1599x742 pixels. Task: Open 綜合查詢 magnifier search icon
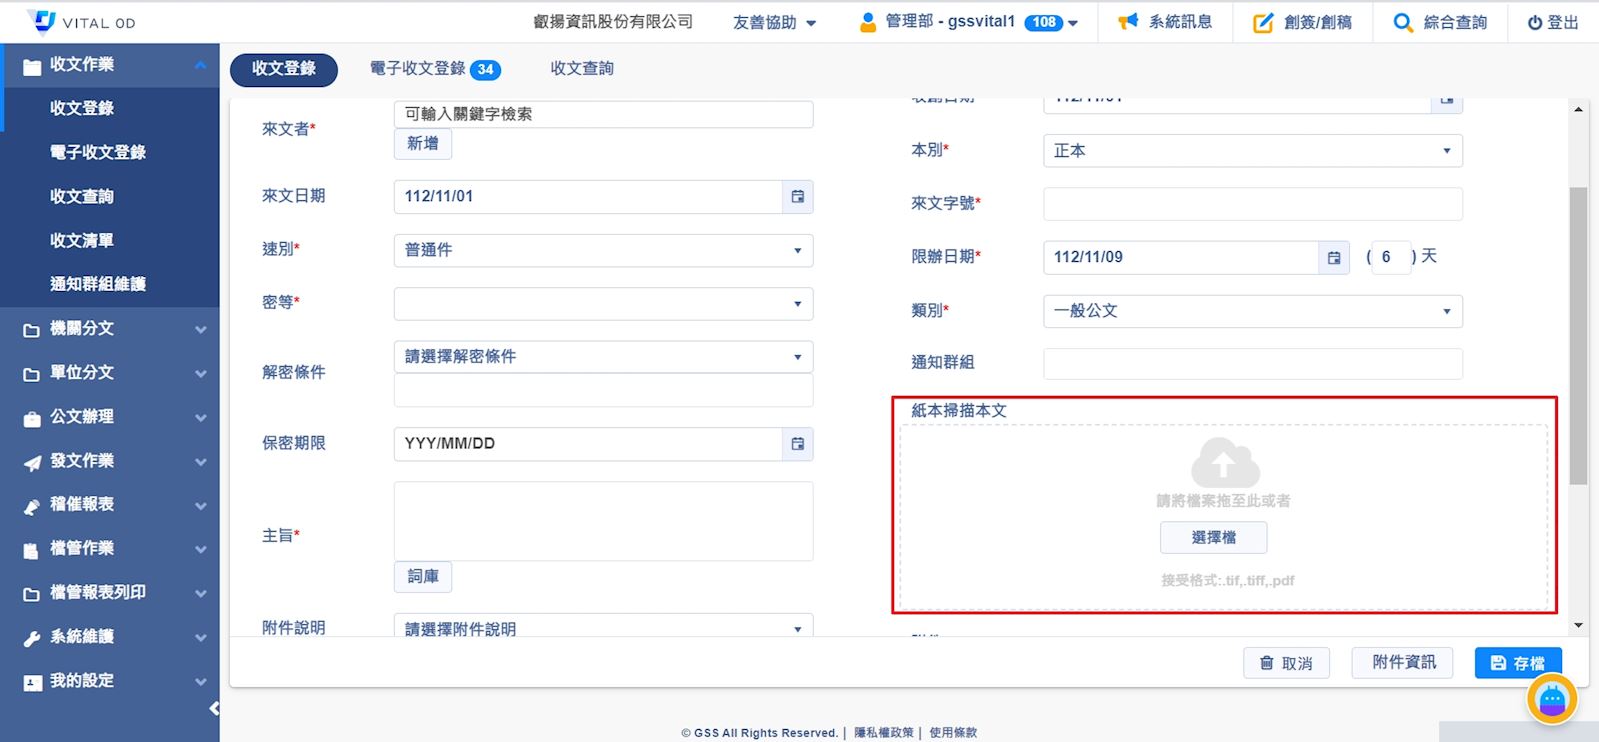point(1403,22)
